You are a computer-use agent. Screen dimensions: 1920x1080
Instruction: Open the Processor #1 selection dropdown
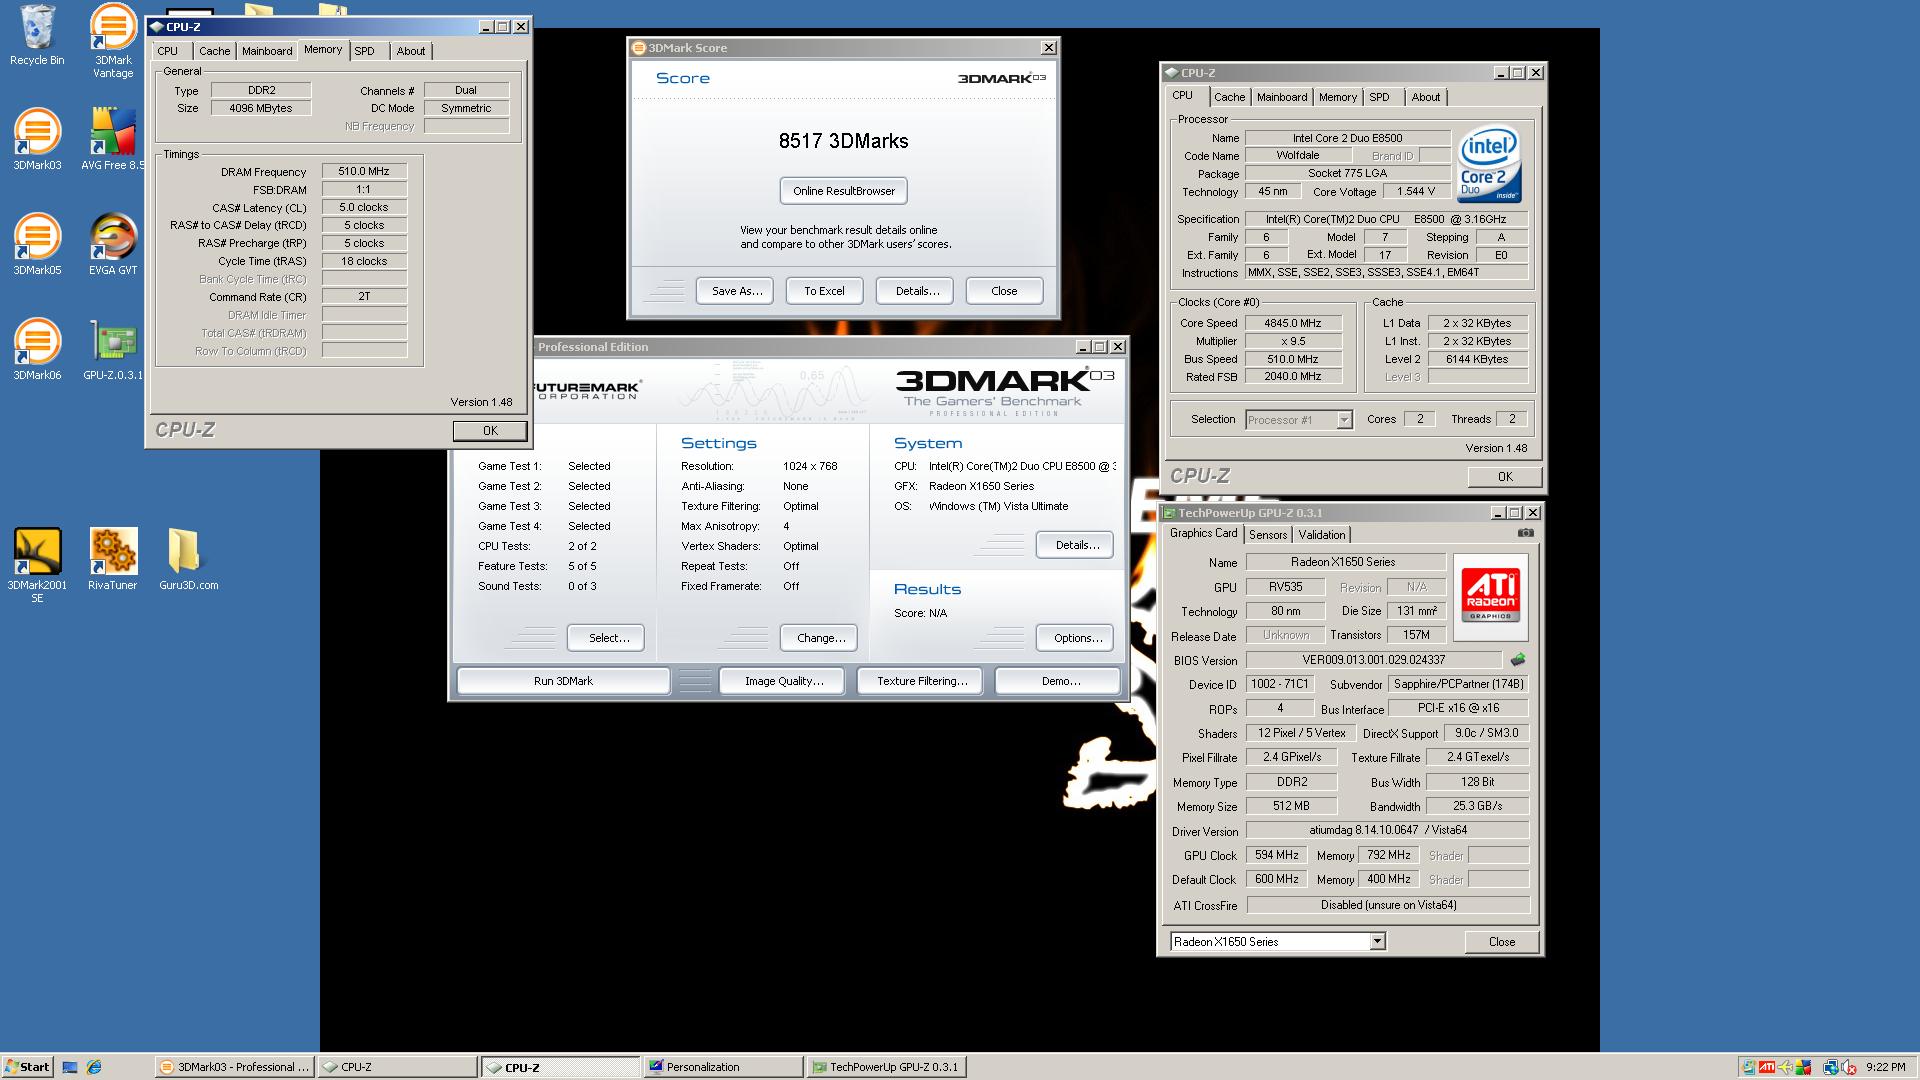coord(1344,420)
